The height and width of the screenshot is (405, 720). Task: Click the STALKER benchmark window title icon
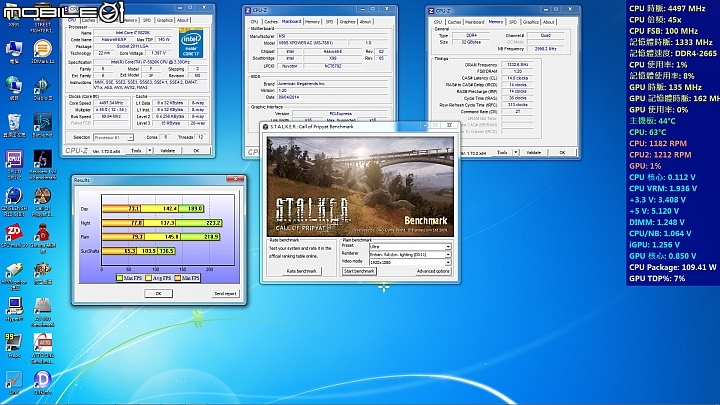[x=265, y=126]
